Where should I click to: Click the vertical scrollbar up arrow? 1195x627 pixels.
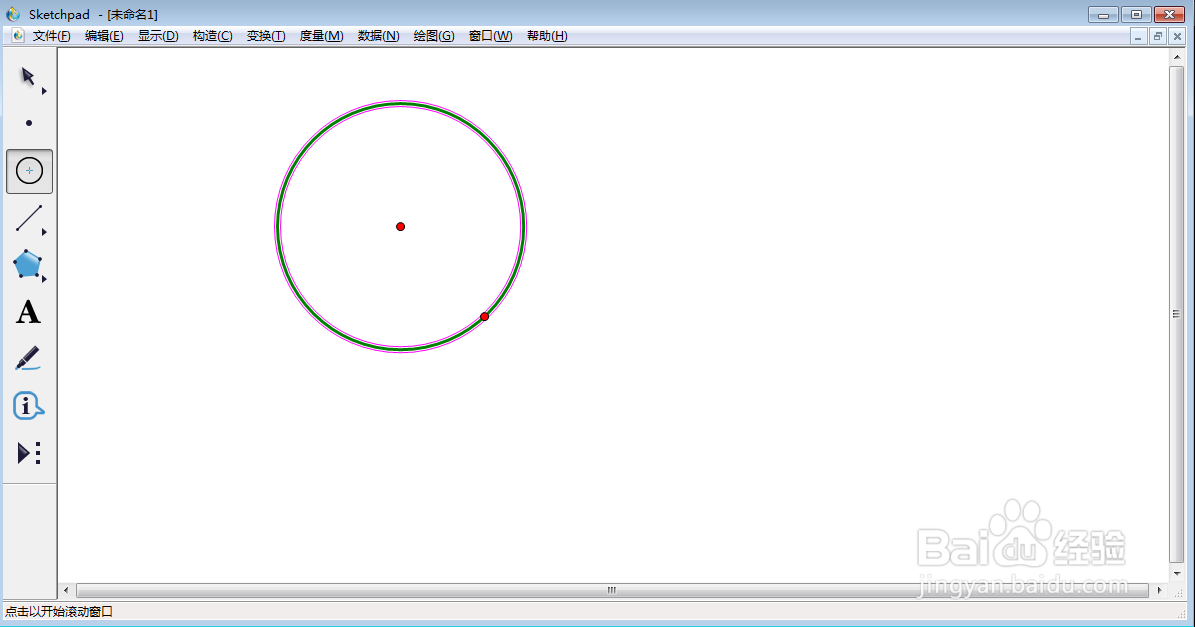(x=1177, y=56)
